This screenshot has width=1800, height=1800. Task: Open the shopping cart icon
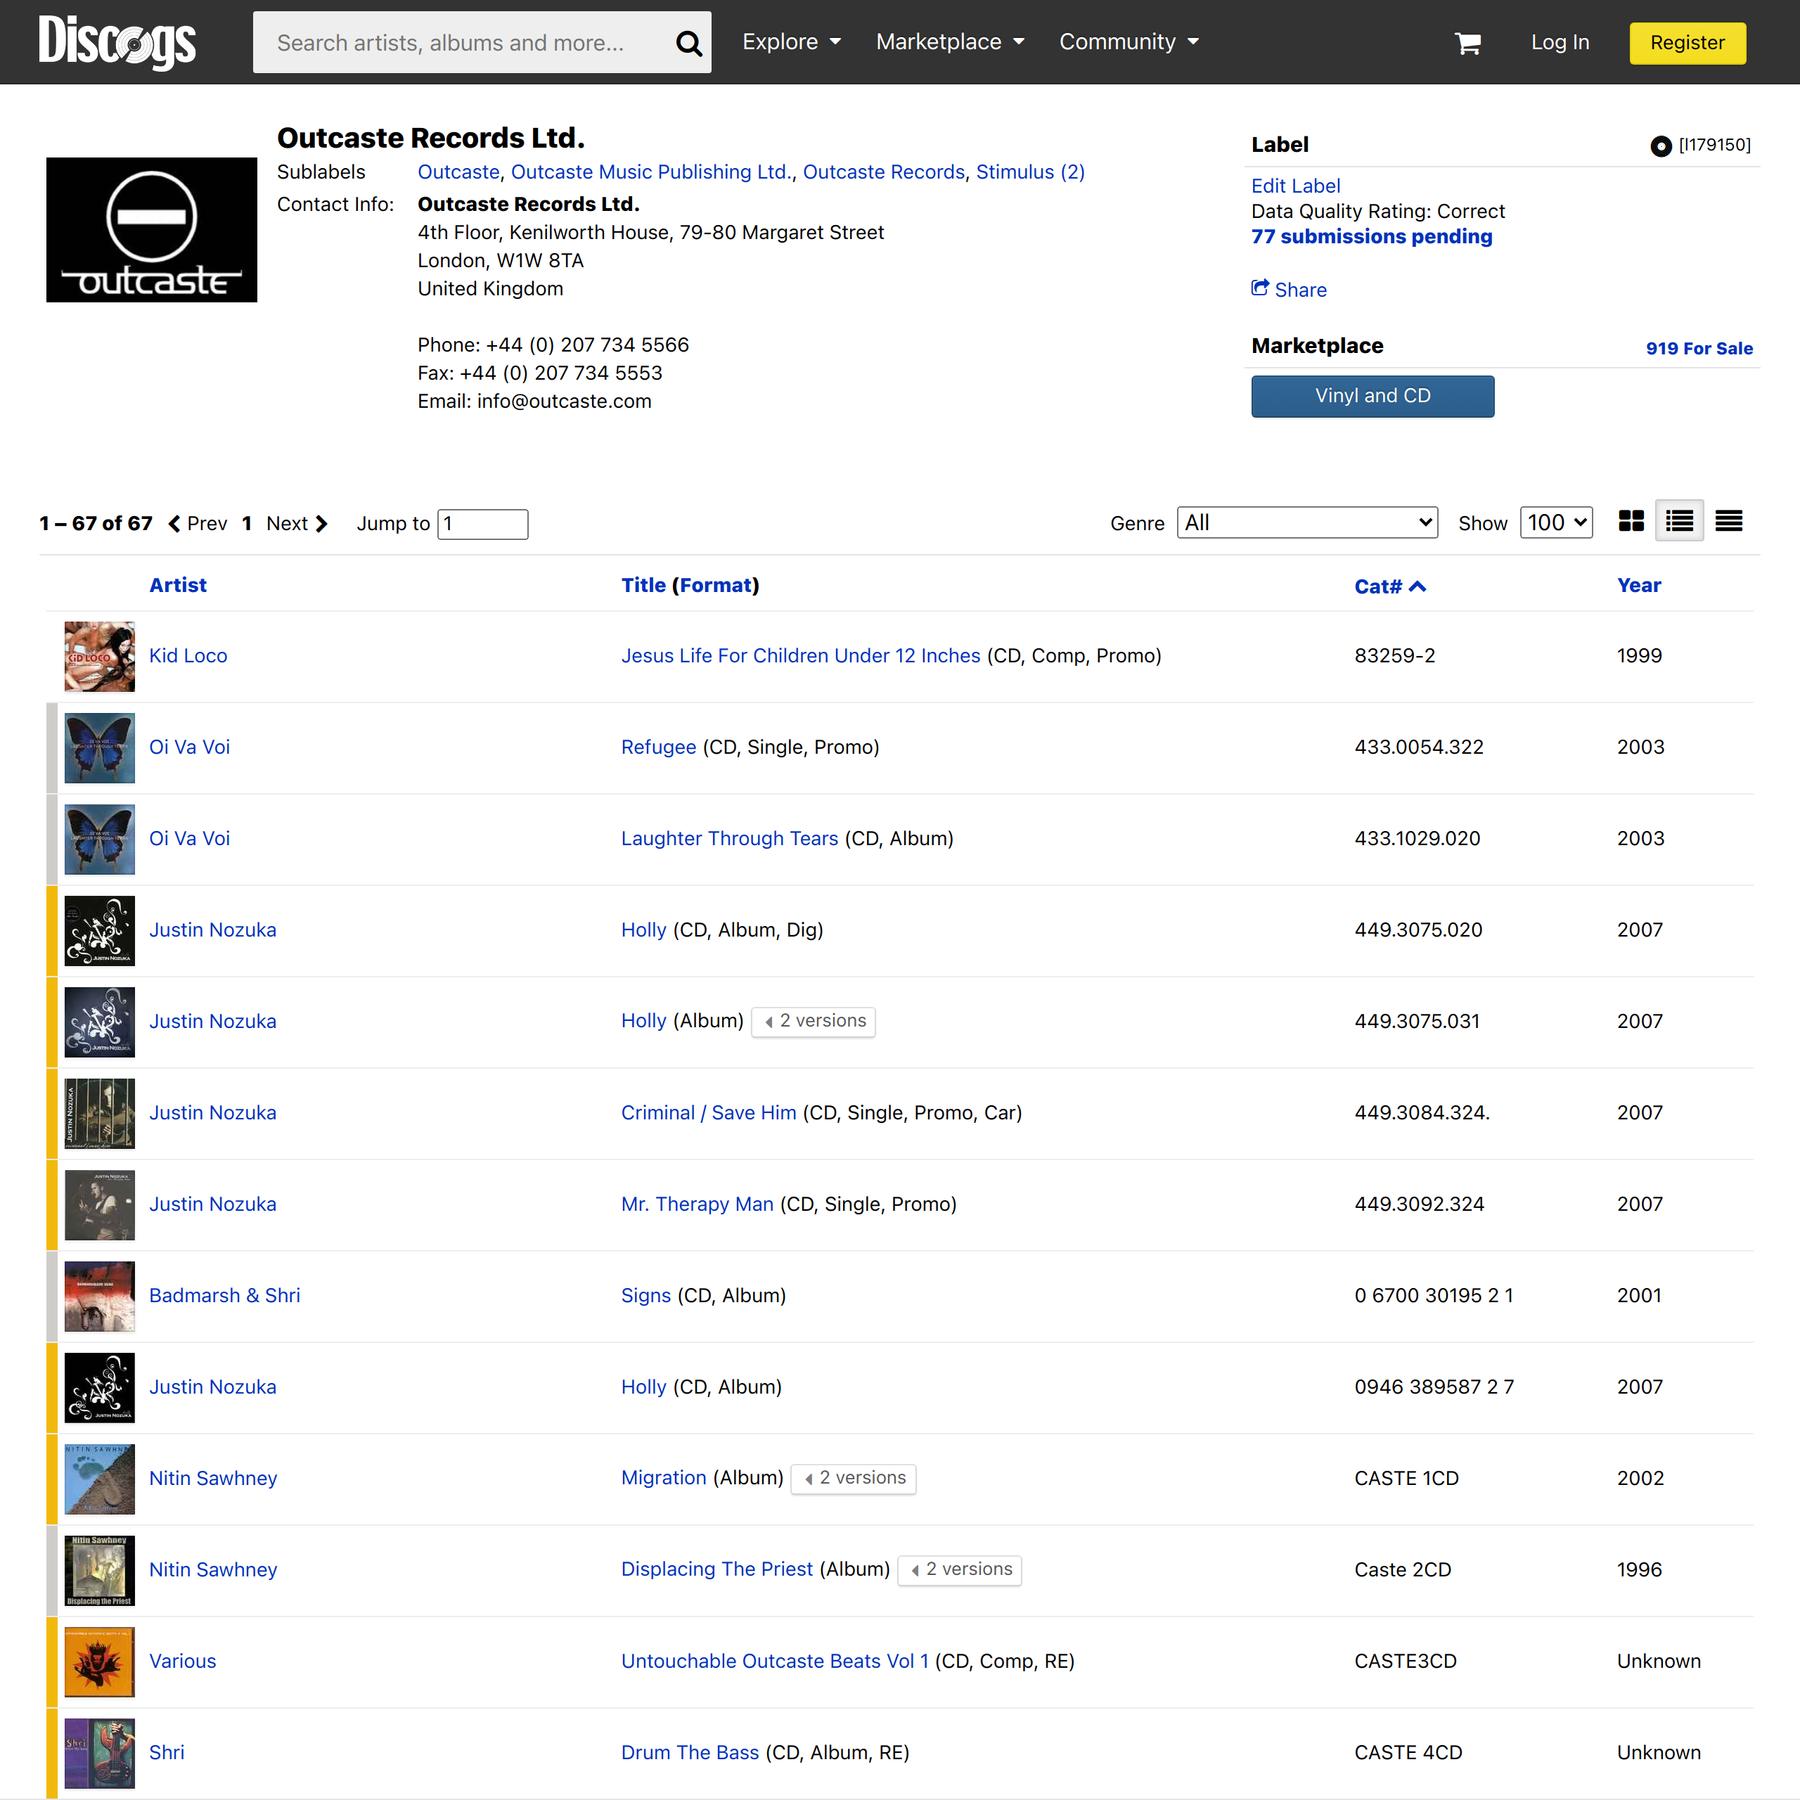(1467, 43)
